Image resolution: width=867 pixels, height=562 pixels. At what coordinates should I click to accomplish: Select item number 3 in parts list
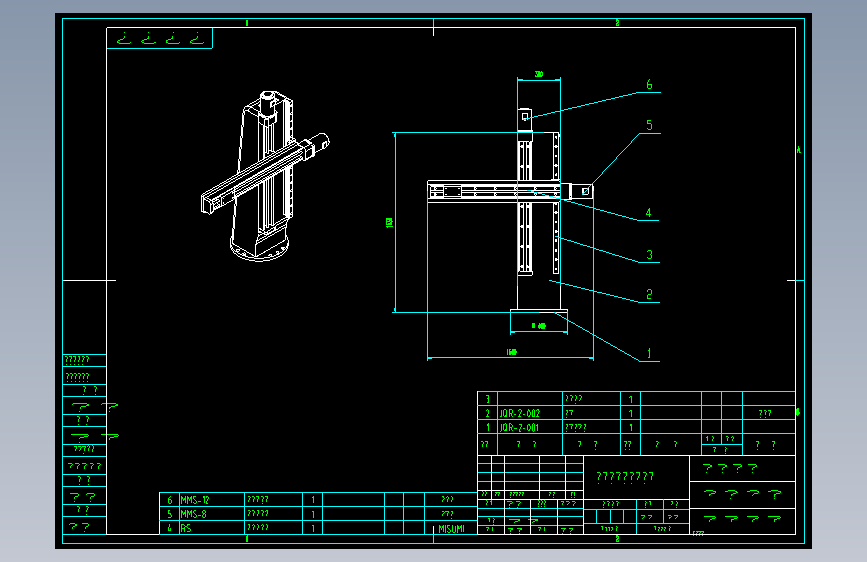click(487, 399)
